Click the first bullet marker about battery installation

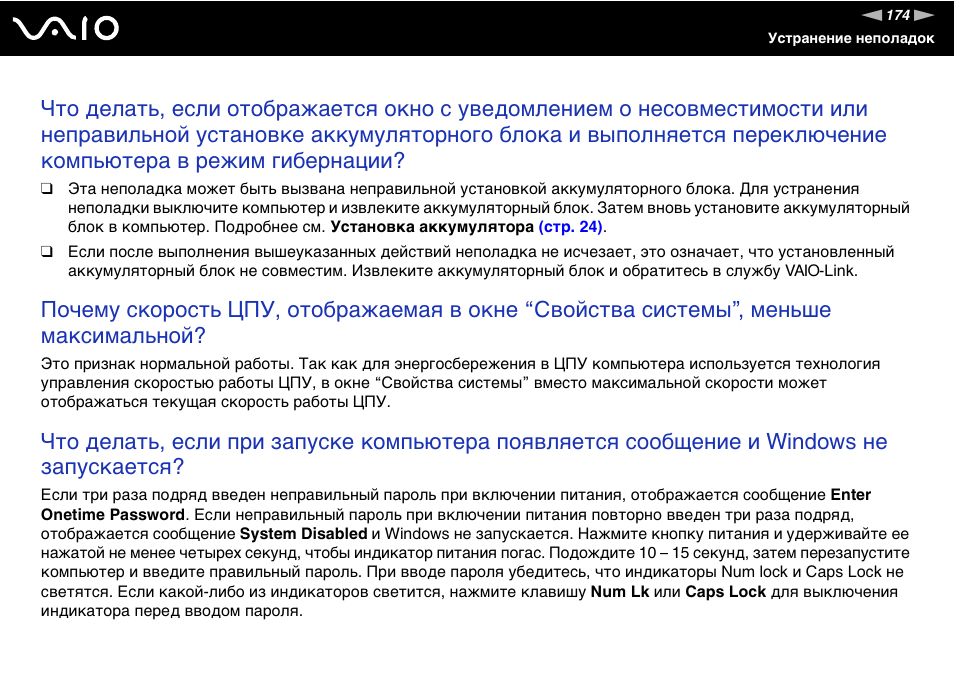tap(47, 187)
